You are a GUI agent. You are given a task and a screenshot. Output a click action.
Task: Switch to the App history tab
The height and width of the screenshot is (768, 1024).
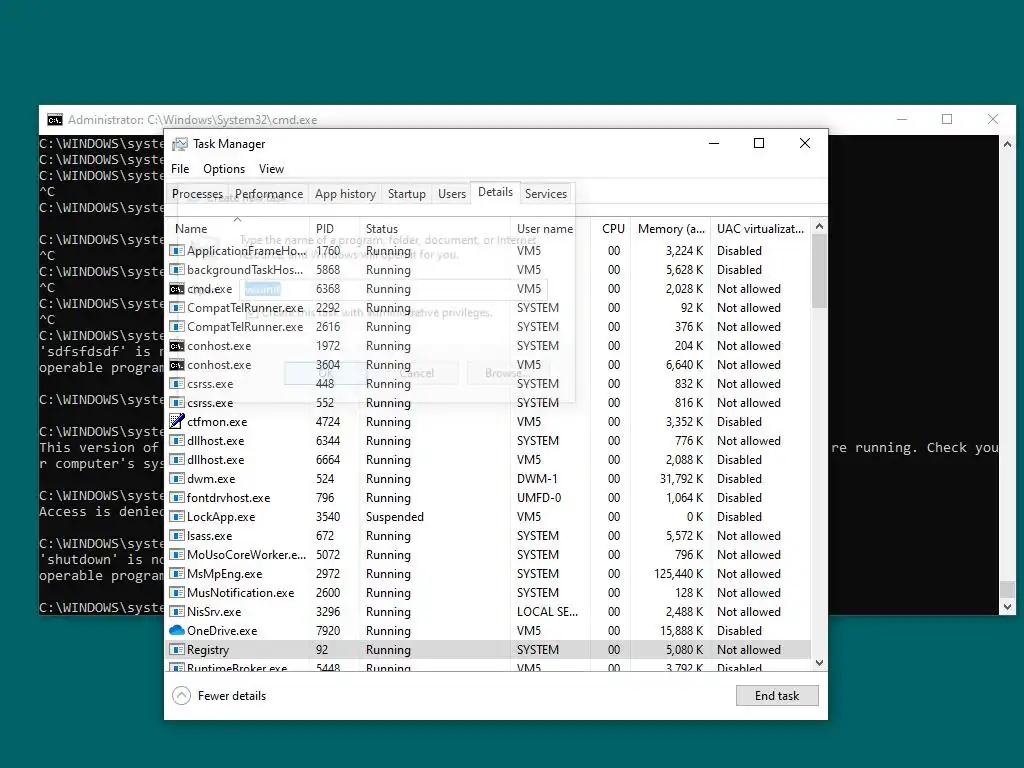coord(345,194)
